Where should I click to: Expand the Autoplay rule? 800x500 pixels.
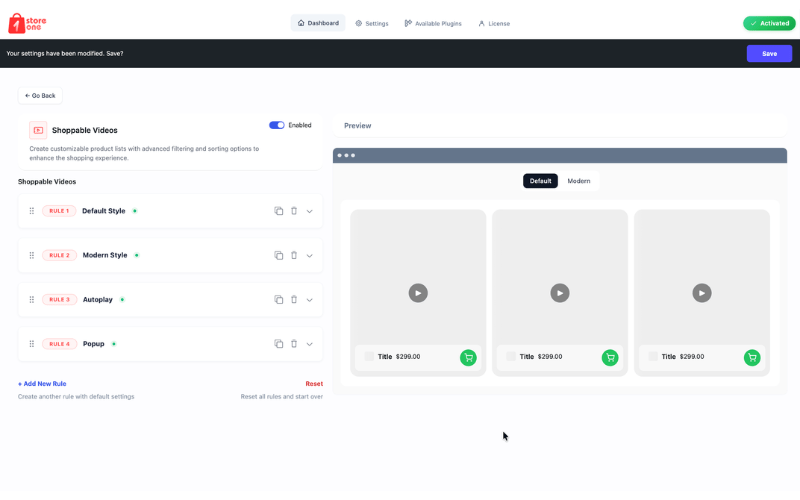309,300
